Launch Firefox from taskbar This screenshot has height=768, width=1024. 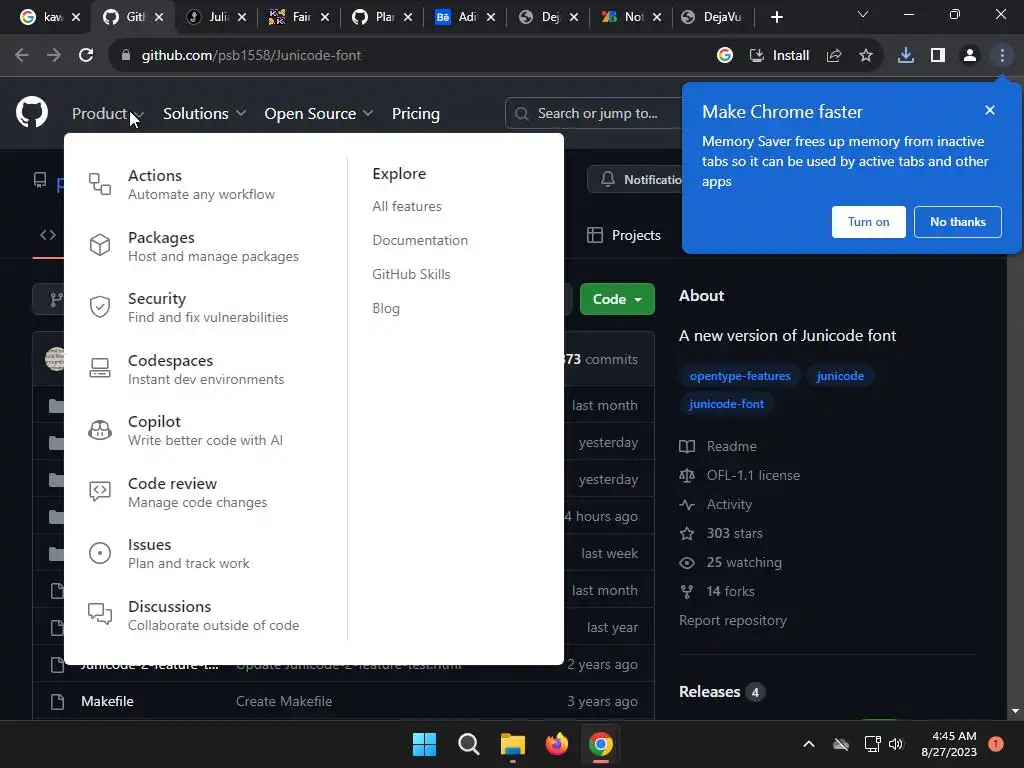pyautogui.click(x=556, y=744)
